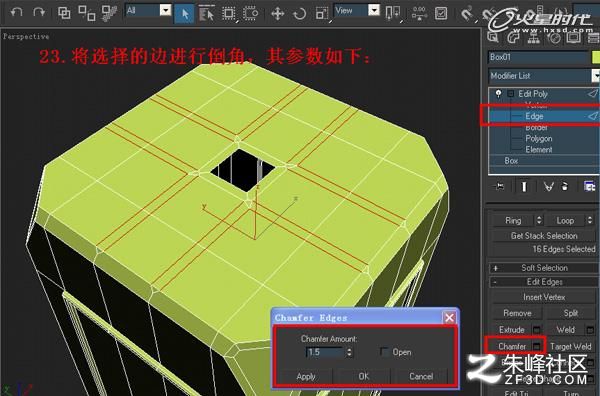
Task: Click the Rectangular Selection Region icon
Action: (229, 14)
